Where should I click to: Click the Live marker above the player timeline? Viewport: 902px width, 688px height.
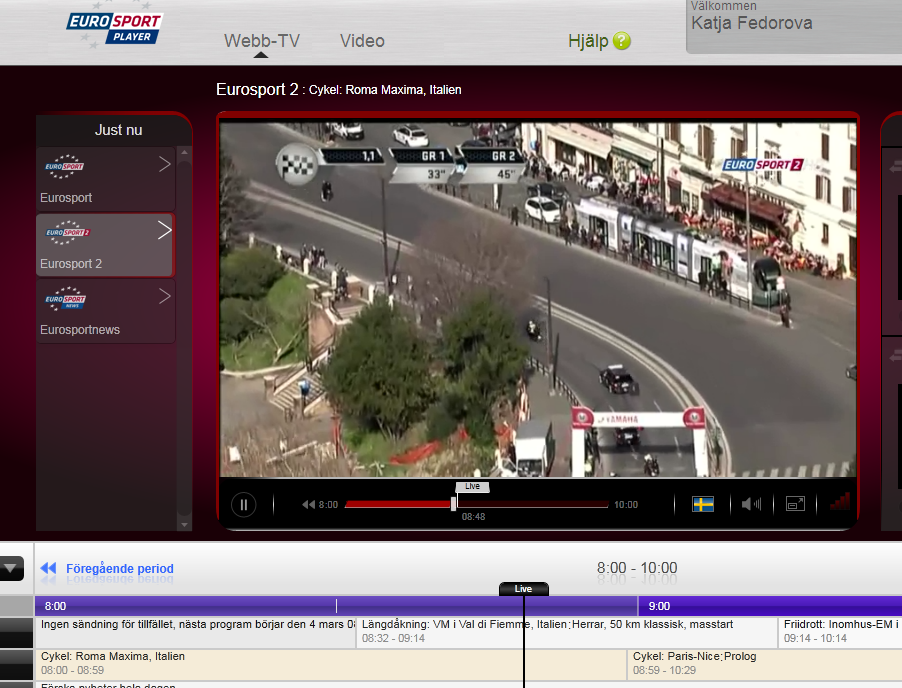tap(472, 487)
